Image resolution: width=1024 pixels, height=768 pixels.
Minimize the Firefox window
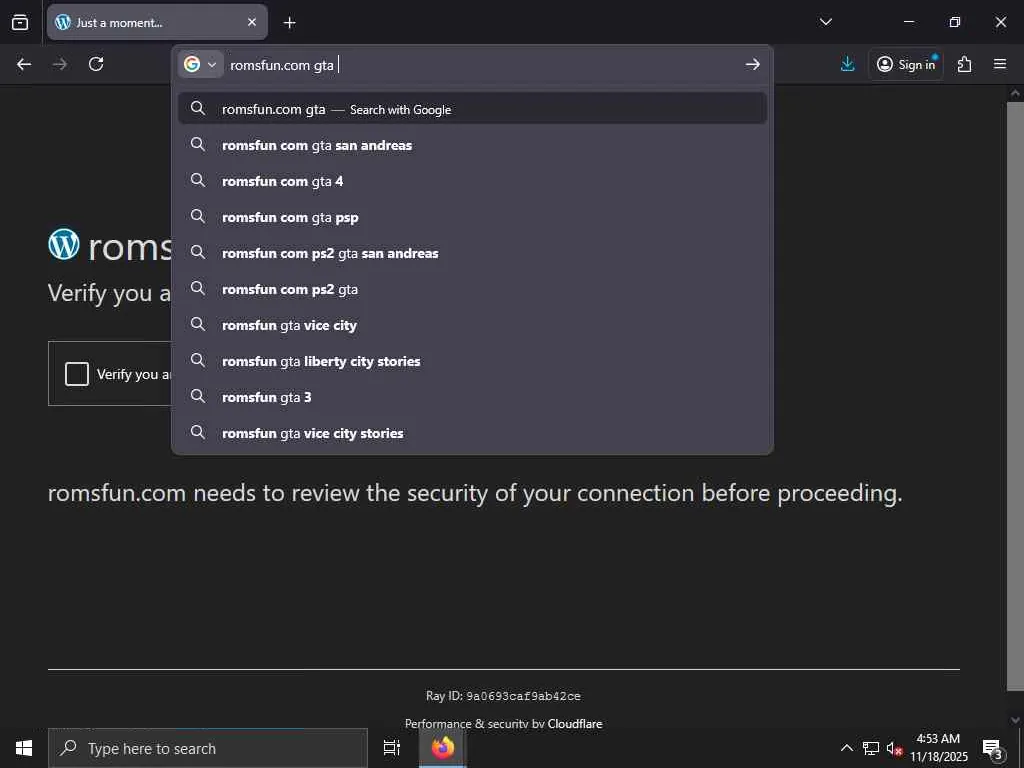[x=908, y=22]
